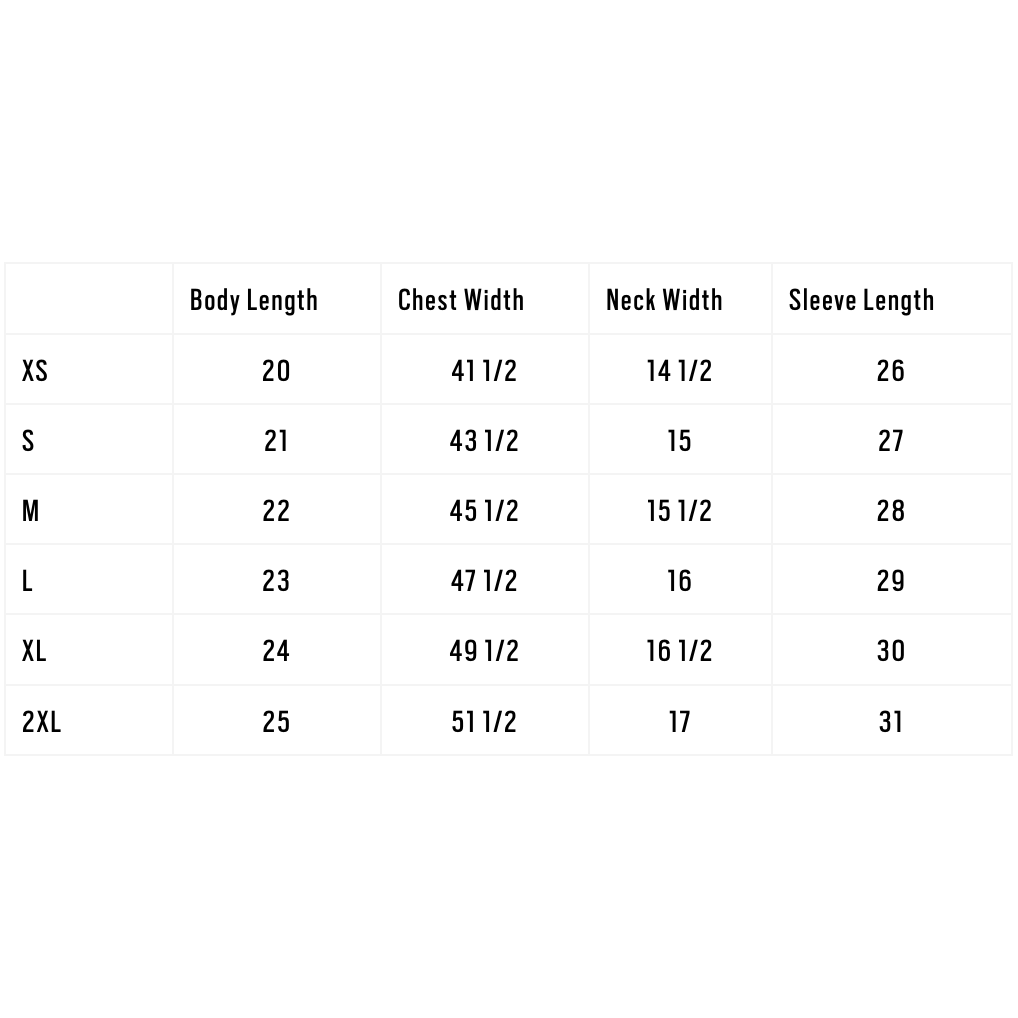Viewport: 1018px width, 1018px height.
Task: Select the XS size row label
Action: [x=35, y=371]
